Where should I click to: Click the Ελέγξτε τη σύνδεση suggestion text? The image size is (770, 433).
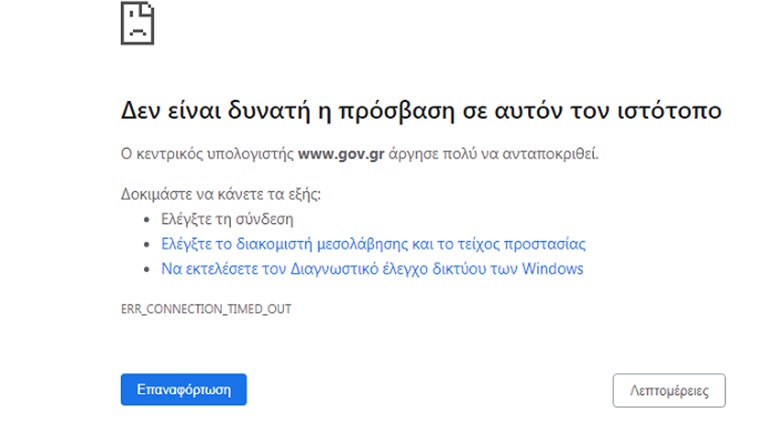[227, 219]
